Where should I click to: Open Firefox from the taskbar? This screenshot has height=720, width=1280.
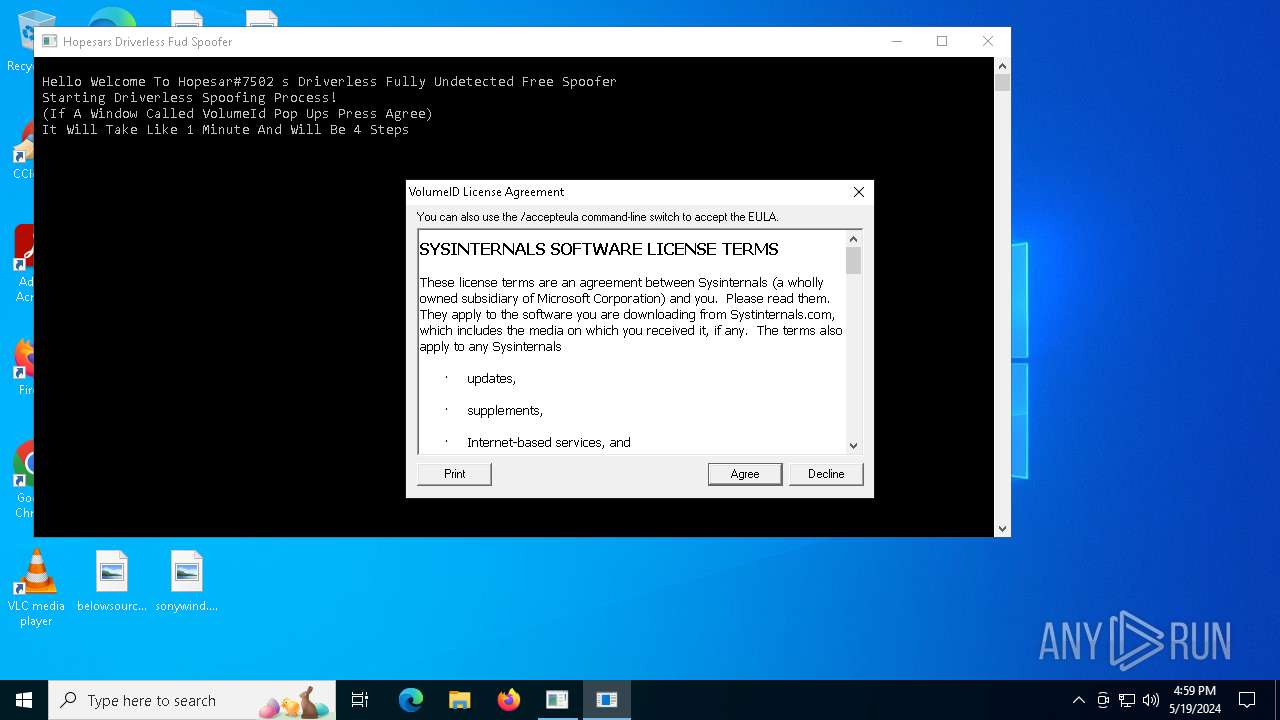(x=508, y=700)
